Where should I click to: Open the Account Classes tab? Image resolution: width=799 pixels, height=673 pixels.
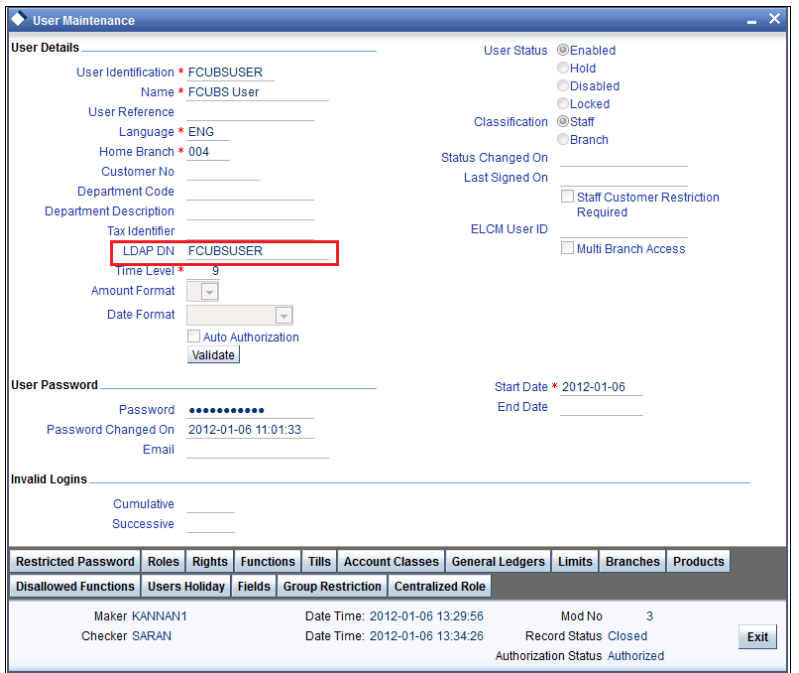pyautogui.click(x=391, y=561)
